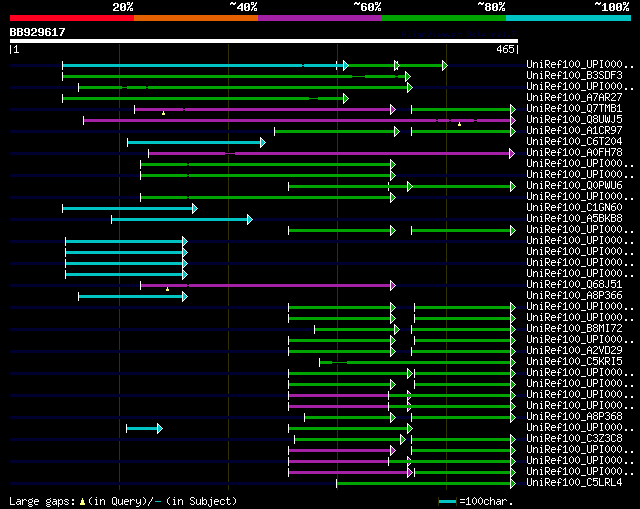Select the UniRef100_B8MI72 label
Viewport: 640px width, 509px height.
pos(574,329)
